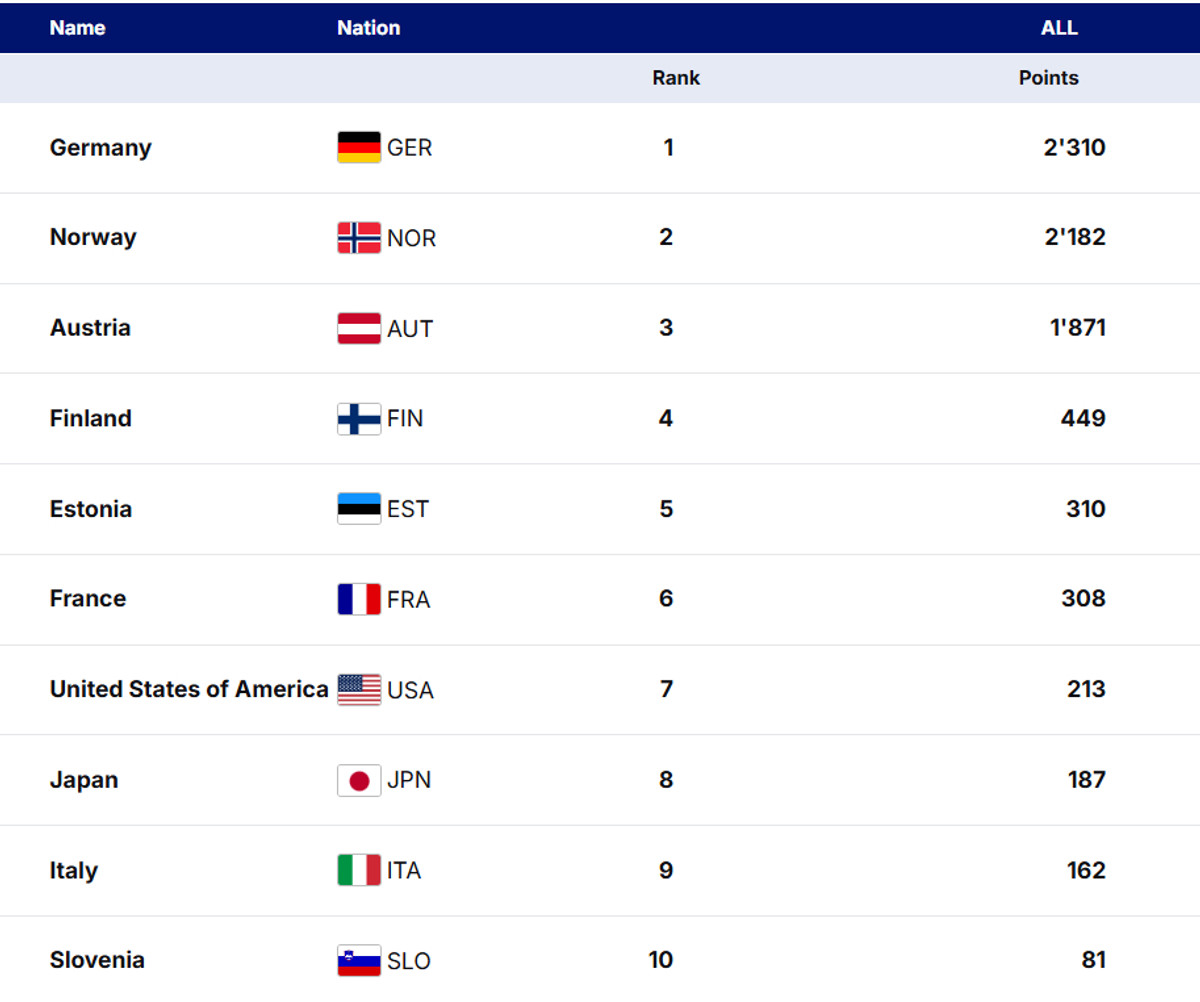Click the GER nation code
This screenshot has width=1200, height=1002.
pos(410,148)
